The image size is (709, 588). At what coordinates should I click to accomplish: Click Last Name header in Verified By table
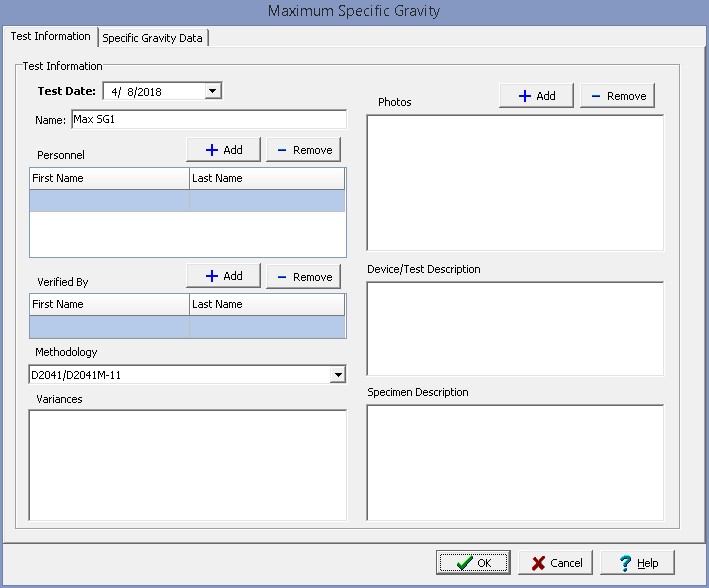point(266,304)
